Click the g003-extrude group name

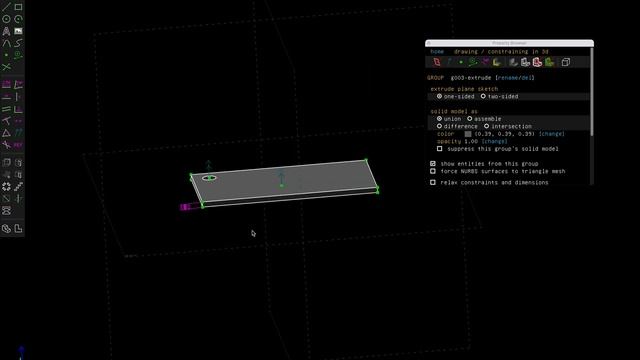click(471, 78)
